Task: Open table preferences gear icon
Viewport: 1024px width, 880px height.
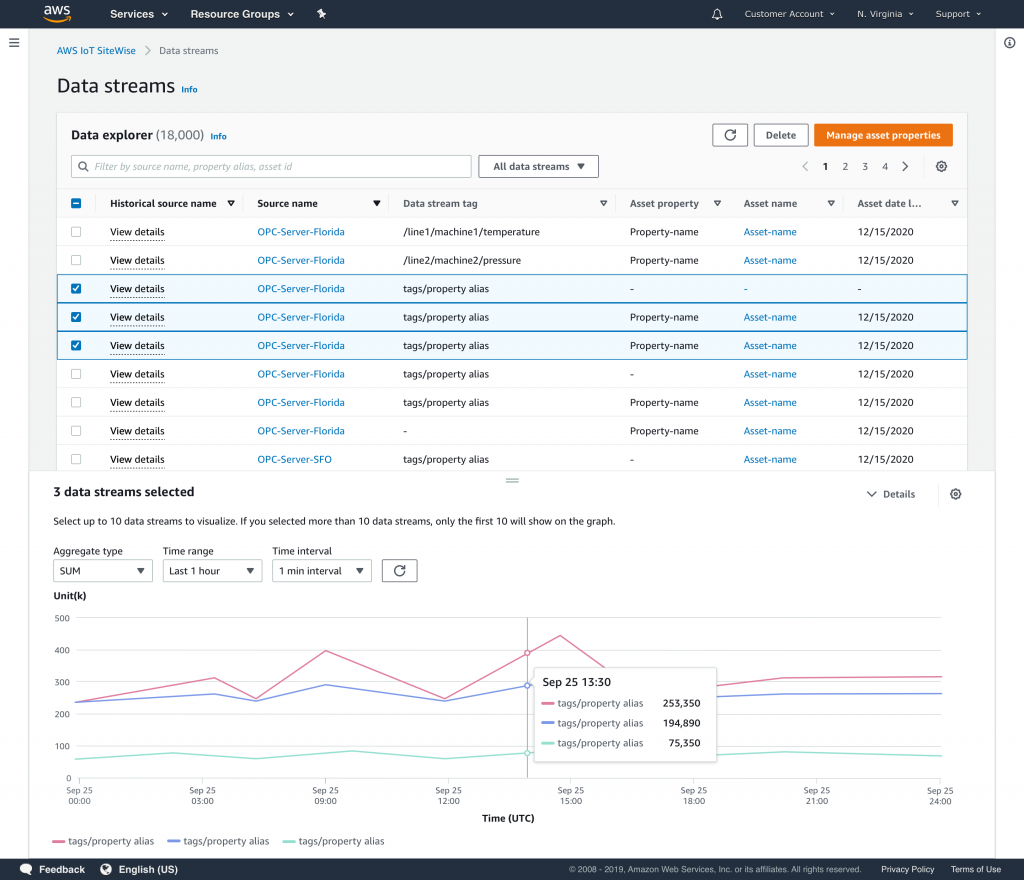Action: [x=941, y=167]
